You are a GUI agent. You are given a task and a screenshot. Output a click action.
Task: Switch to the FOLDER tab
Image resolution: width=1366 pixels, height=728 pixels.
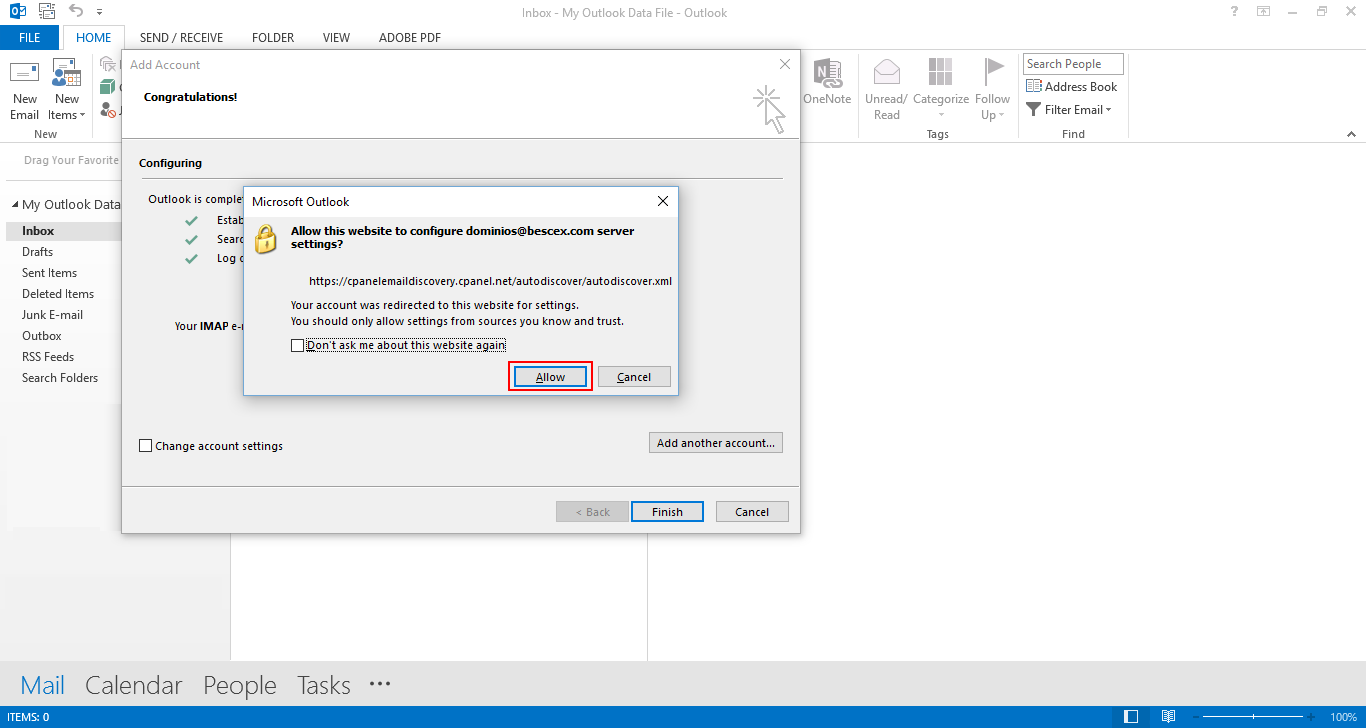(273, 38)
